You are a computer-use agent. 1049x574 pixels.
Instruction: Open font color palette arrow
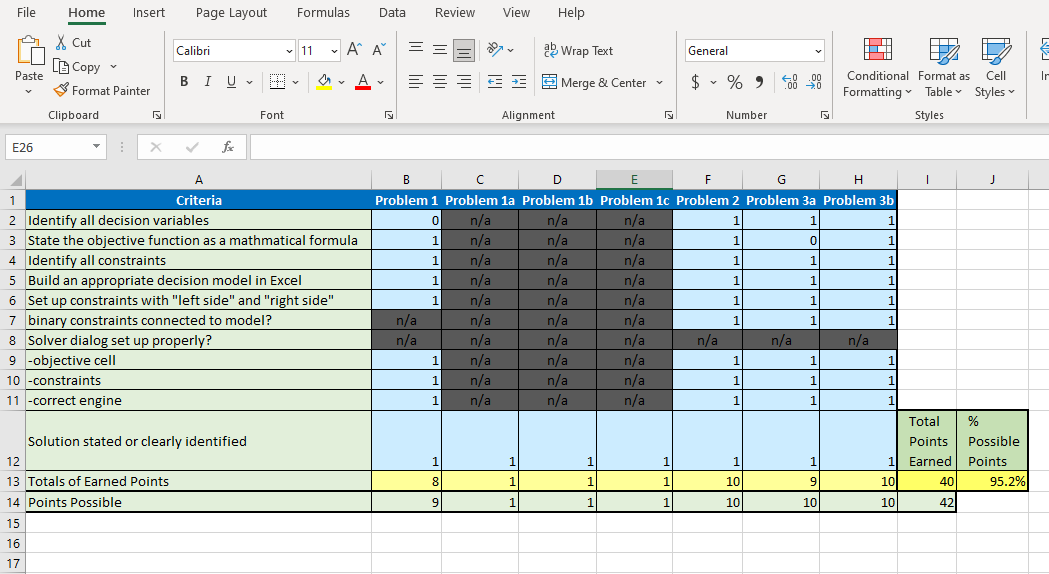(381, 82)
